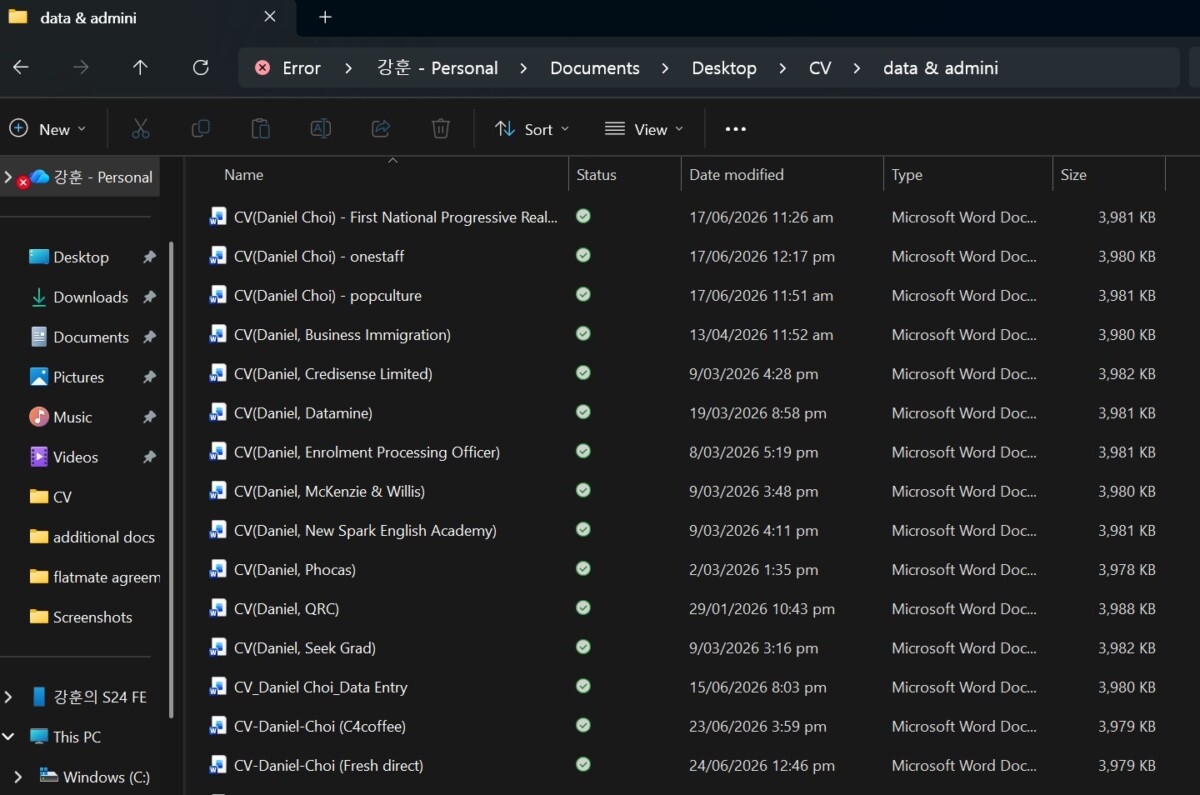Open Desktop in the sidebar

81,257
